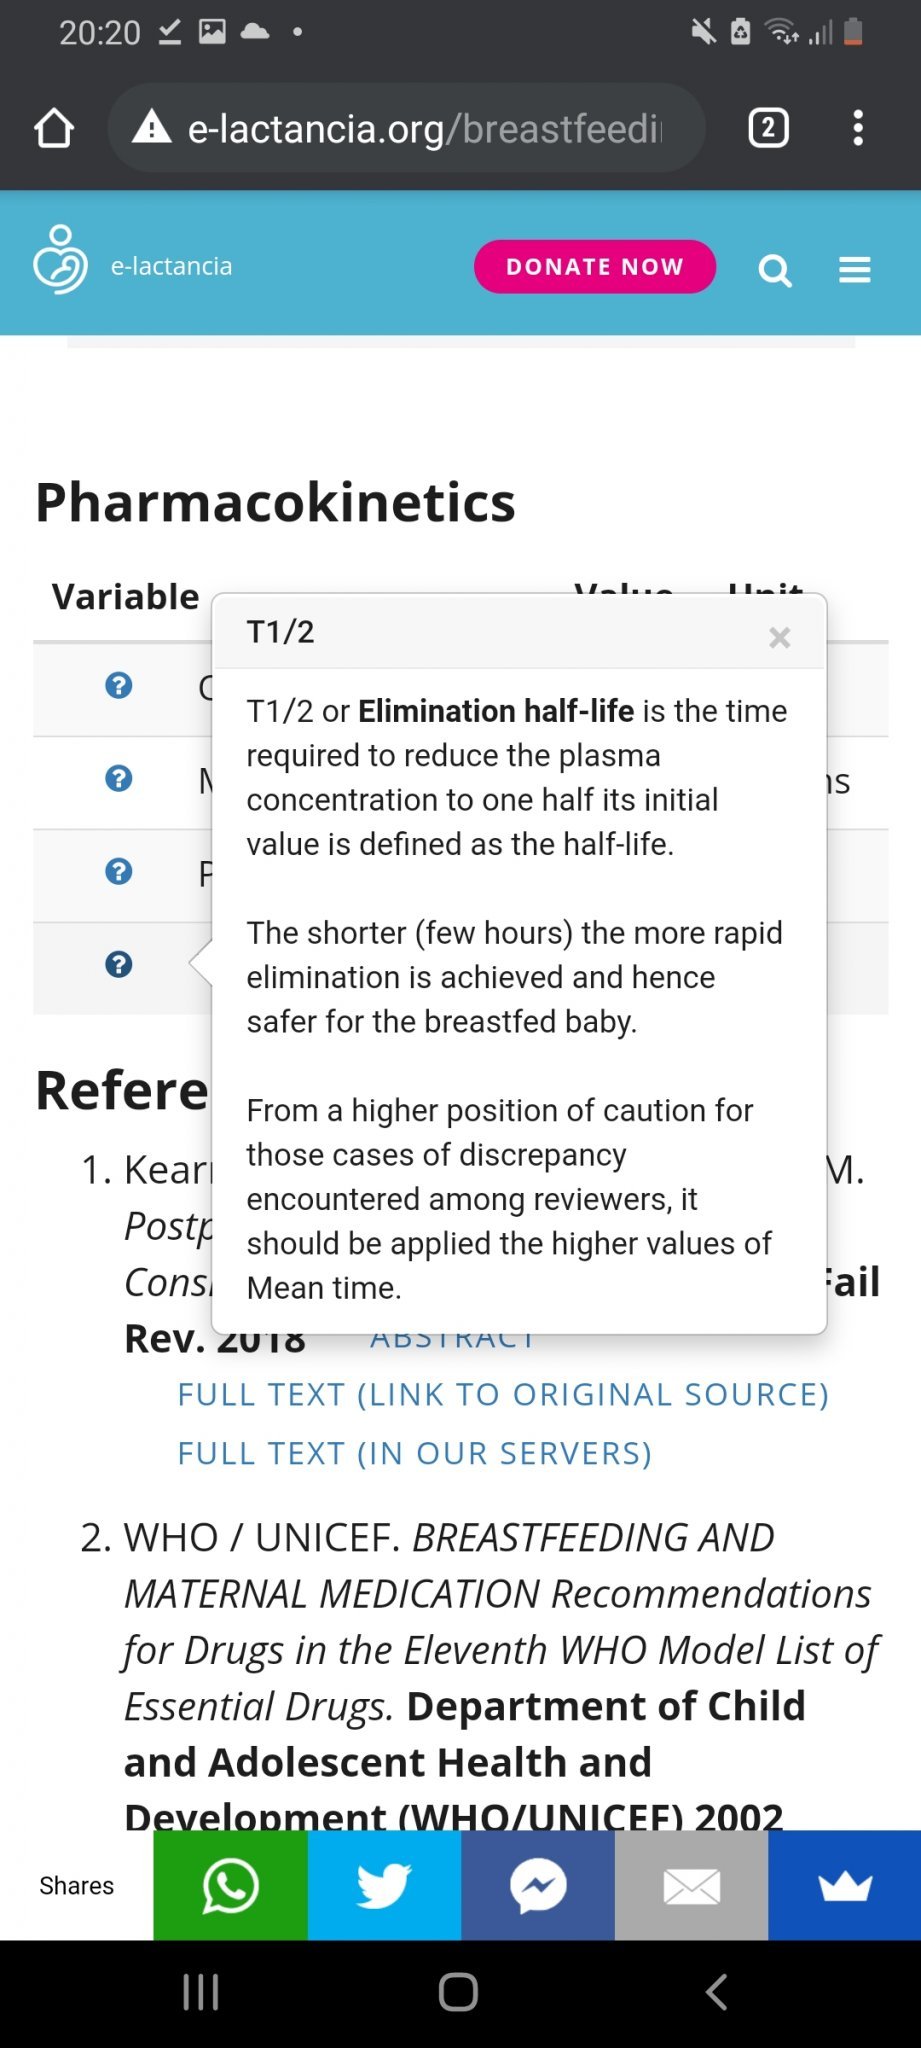Tap the e-lactancia logo
921x2048 pixels.
[x=61, y=260]
